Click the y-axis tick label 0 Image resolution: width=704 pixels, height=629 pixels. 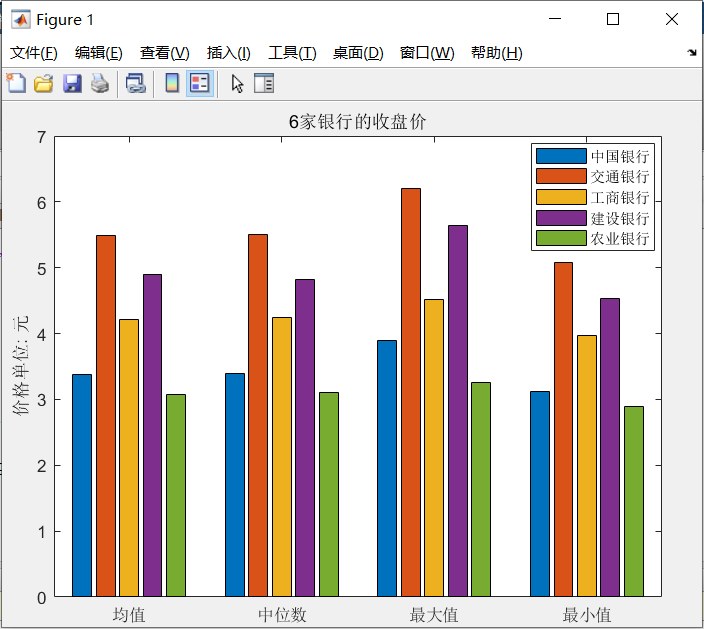click(42, 598)
